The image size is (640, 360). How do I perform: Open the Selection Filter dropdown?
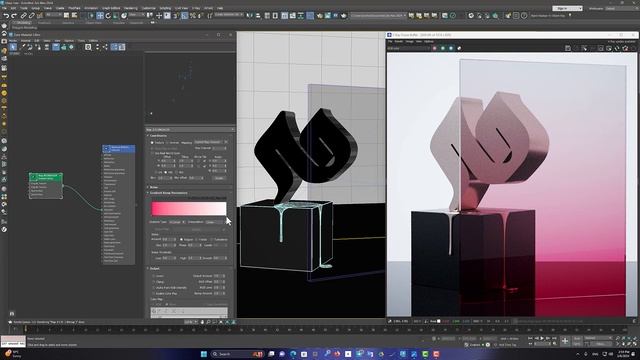[53, 15]
